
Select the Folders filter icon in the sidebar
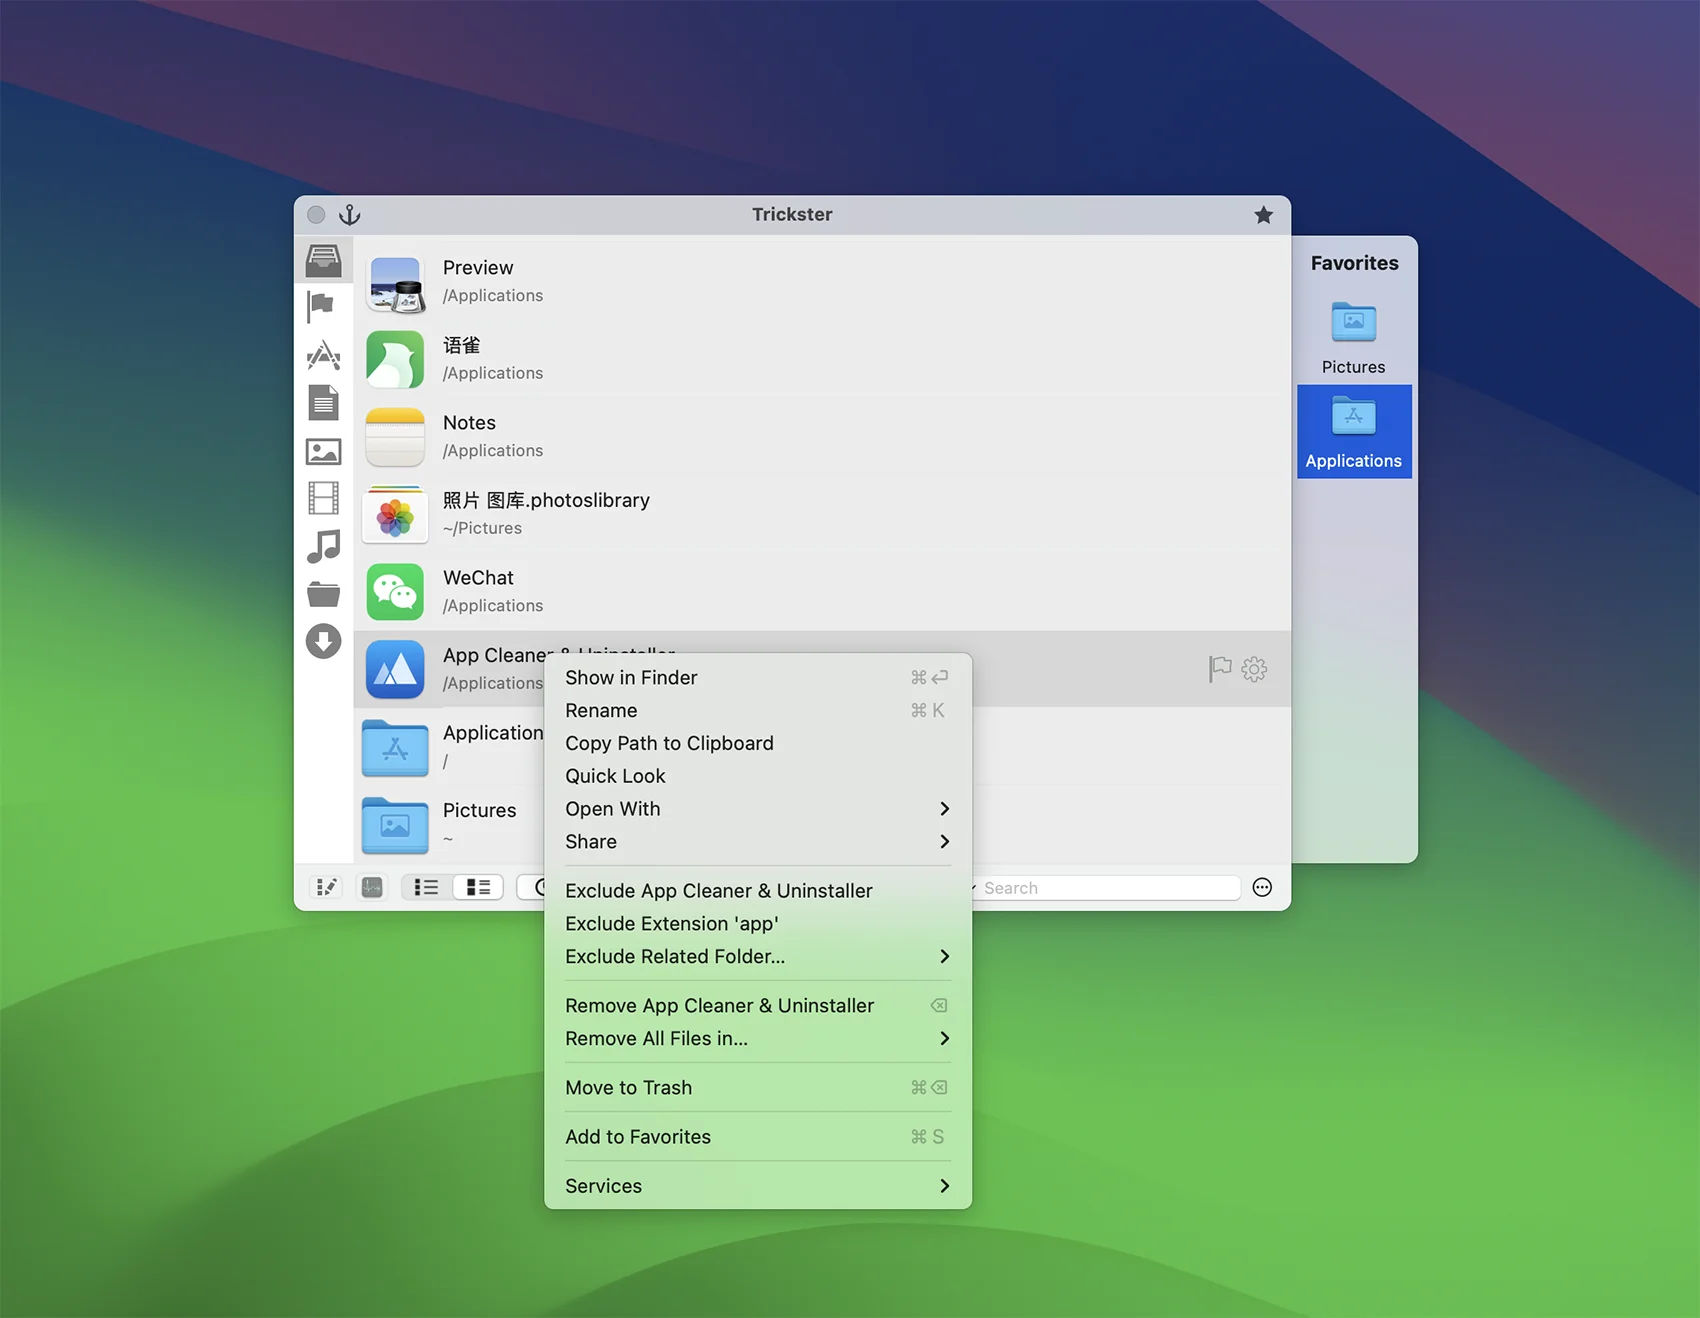[x=323, y=594]
